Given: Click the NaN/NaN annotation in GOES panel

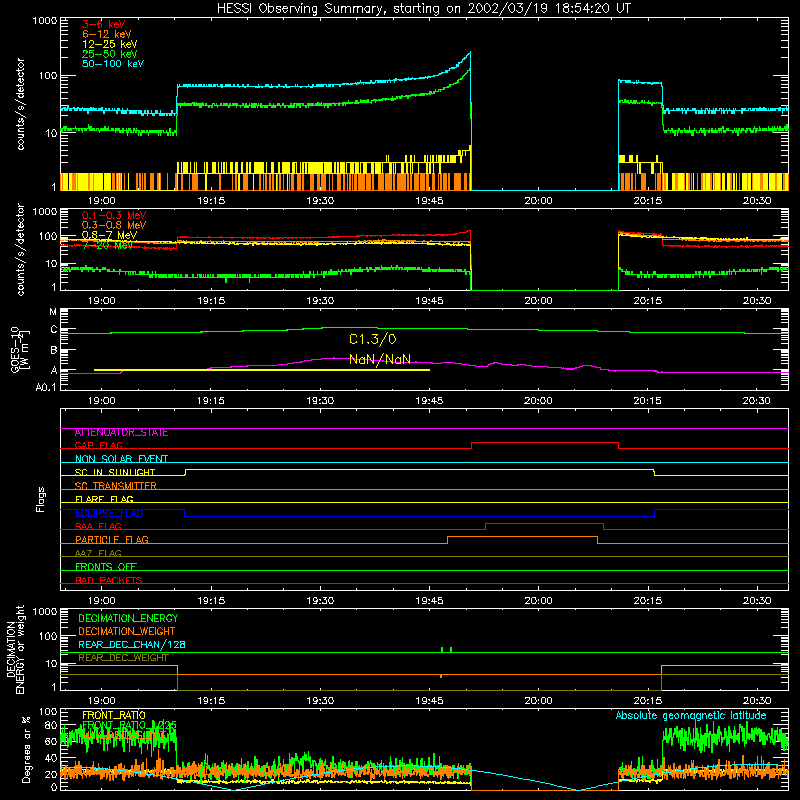Looking at the screenshot, I should [380, 360].
